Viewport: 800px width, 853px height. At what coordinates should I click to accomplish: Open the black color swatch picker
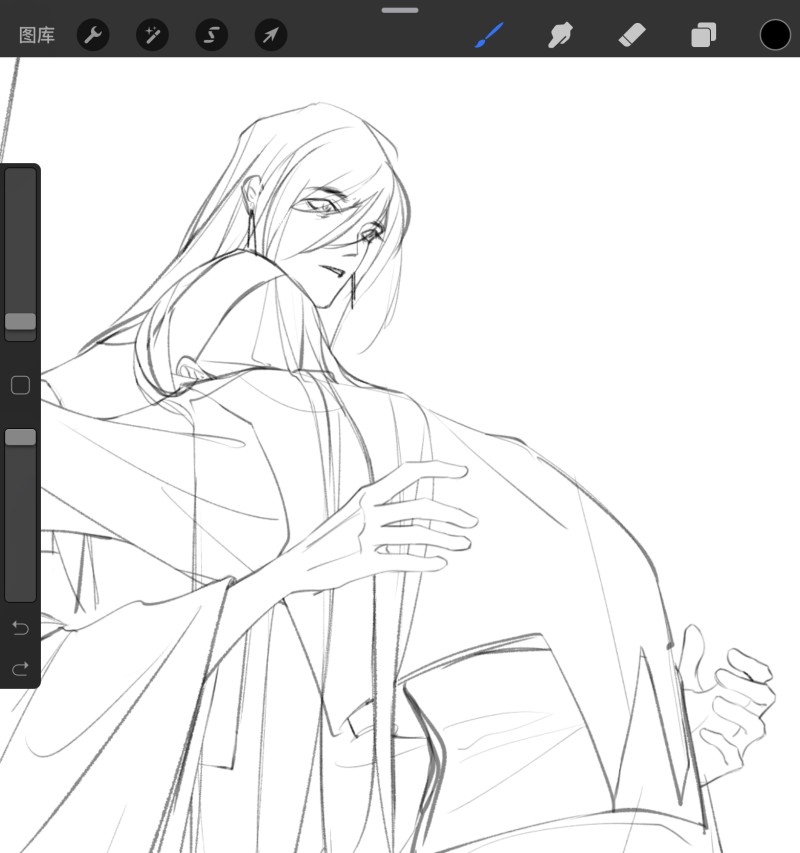pyautogui.click(x=775, y=35)
